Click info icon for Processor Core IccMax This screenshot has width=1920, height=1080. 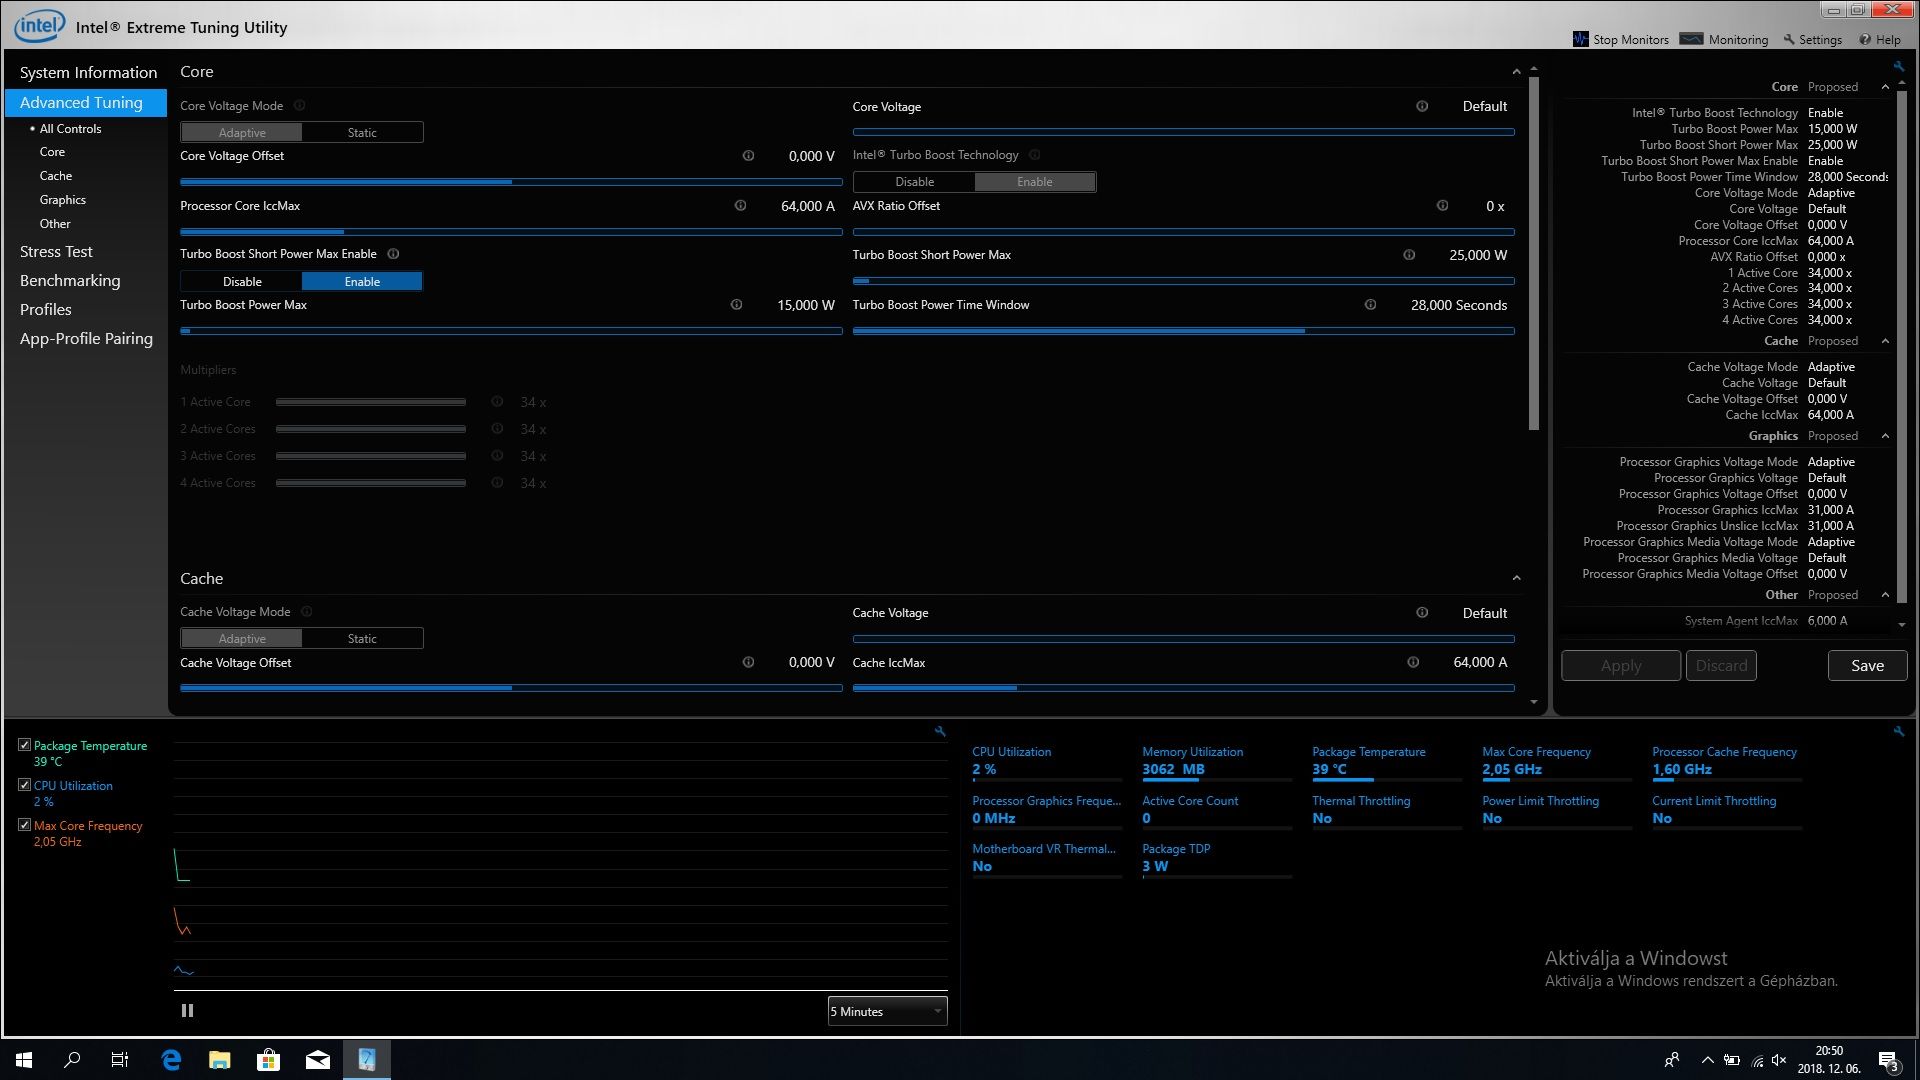pyautogui.click(x=740, y=206)
